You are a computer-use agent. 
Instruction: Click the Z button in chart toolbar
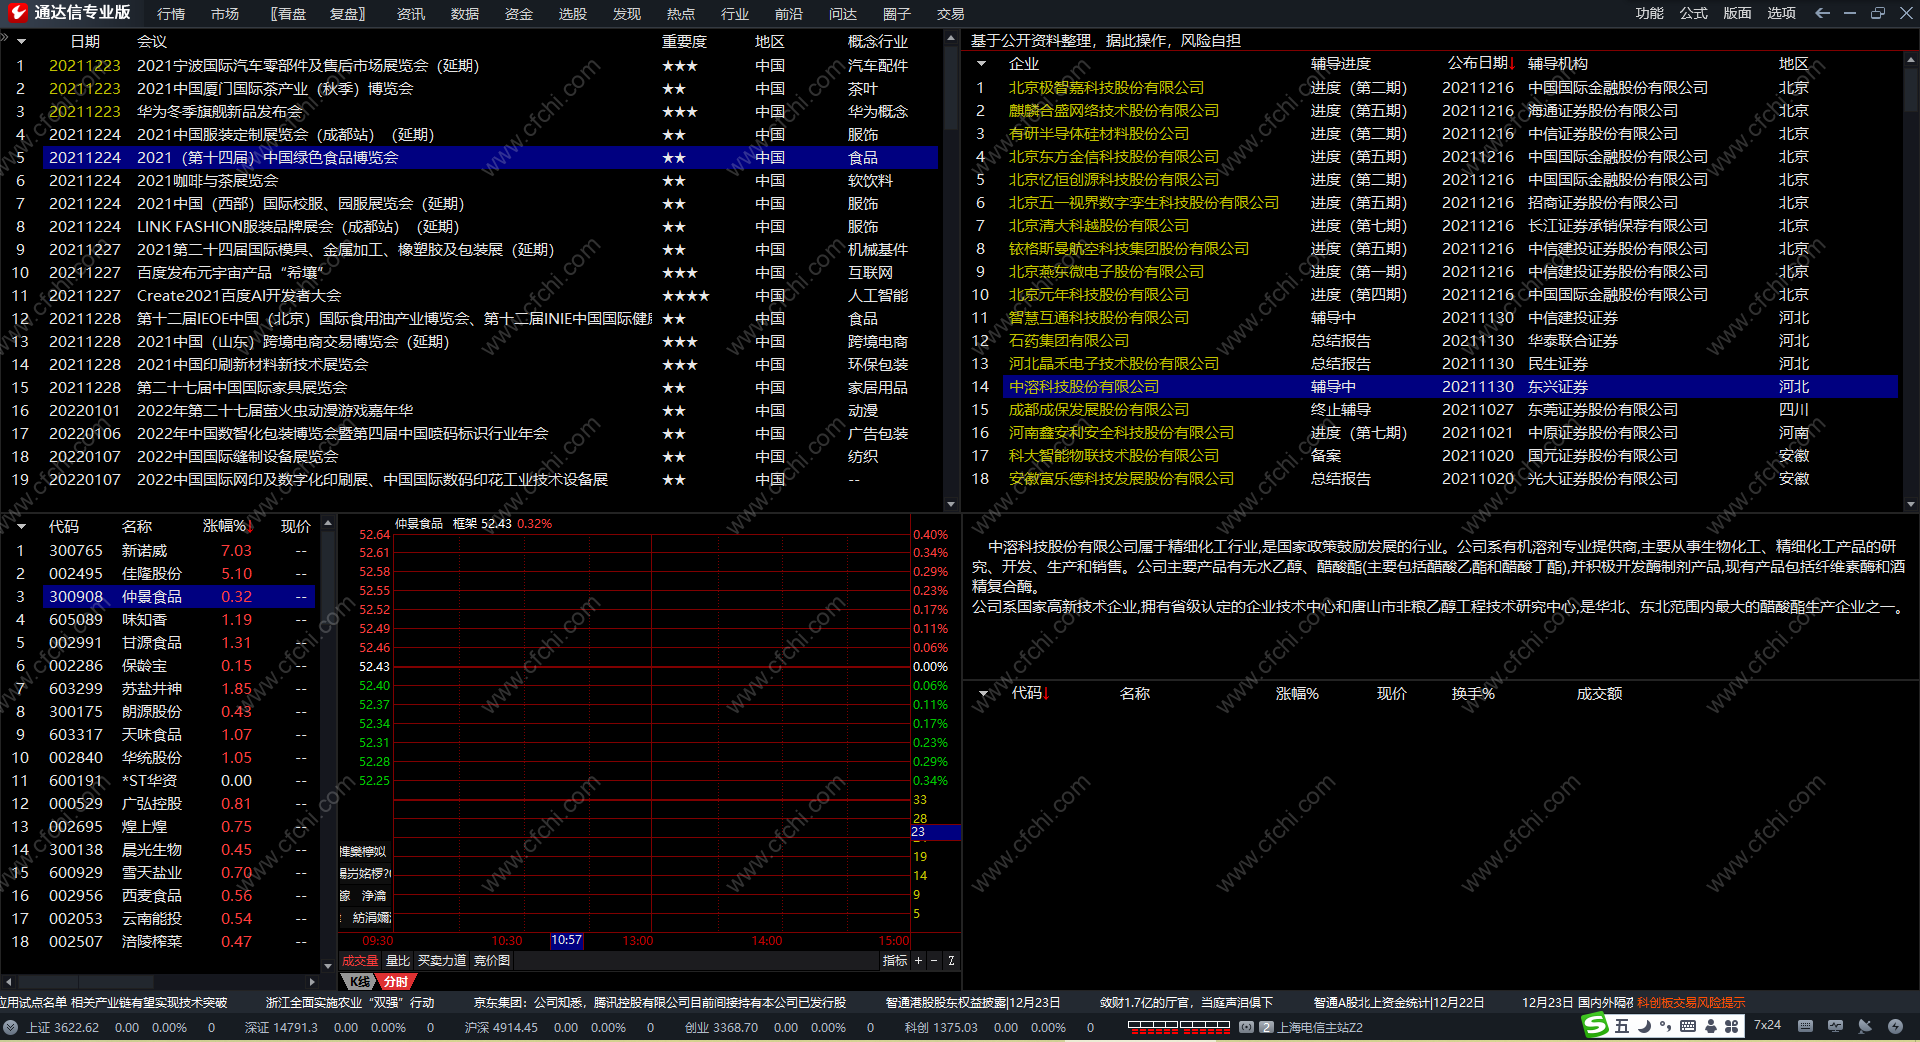[x=951, y=961]
